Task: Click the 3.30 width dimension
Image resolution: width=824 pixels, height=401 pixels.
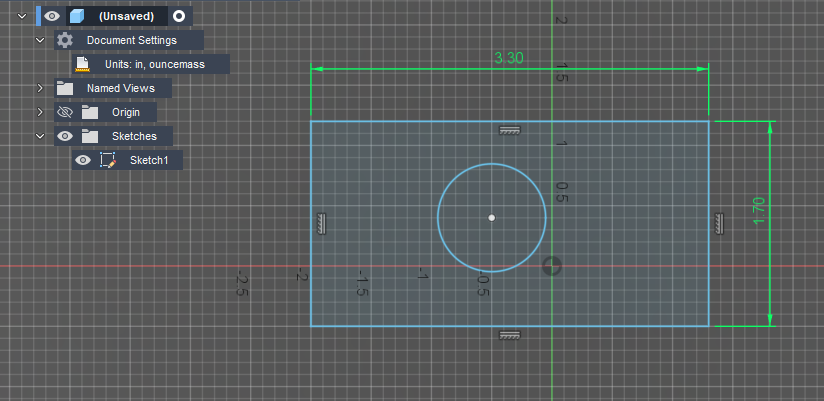Action: click(509, 58)
